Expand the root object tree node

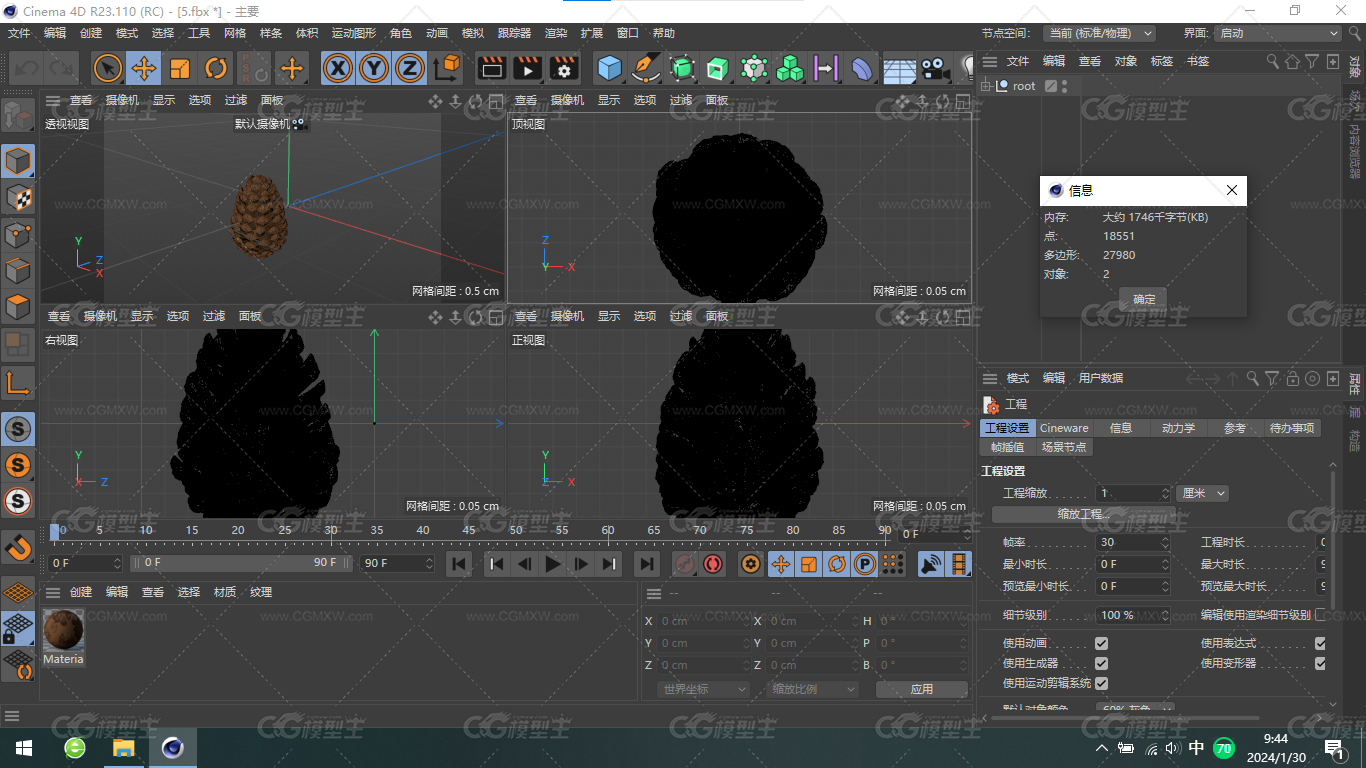(987, 86)
